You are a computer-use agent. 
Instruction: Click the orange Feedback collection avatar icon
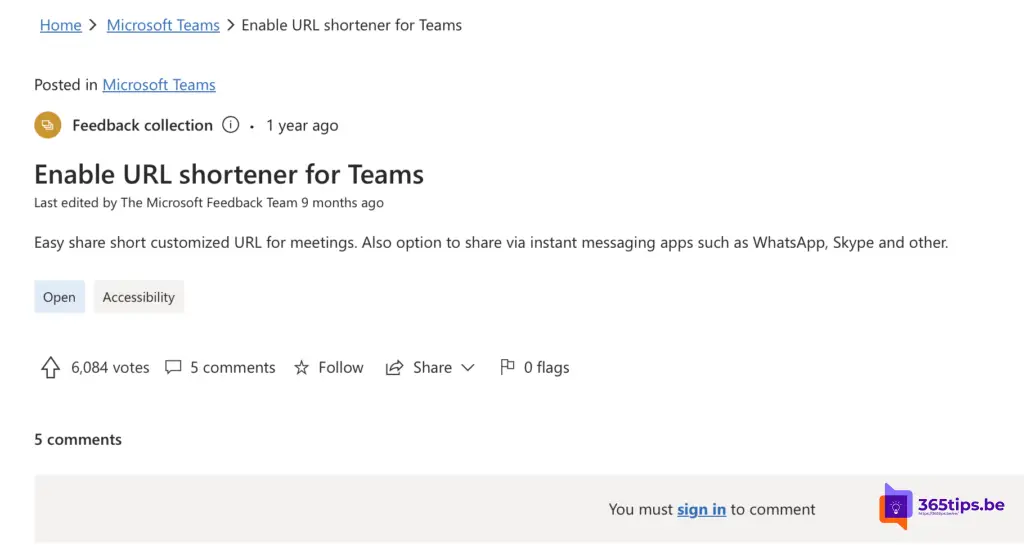(47, 125)
